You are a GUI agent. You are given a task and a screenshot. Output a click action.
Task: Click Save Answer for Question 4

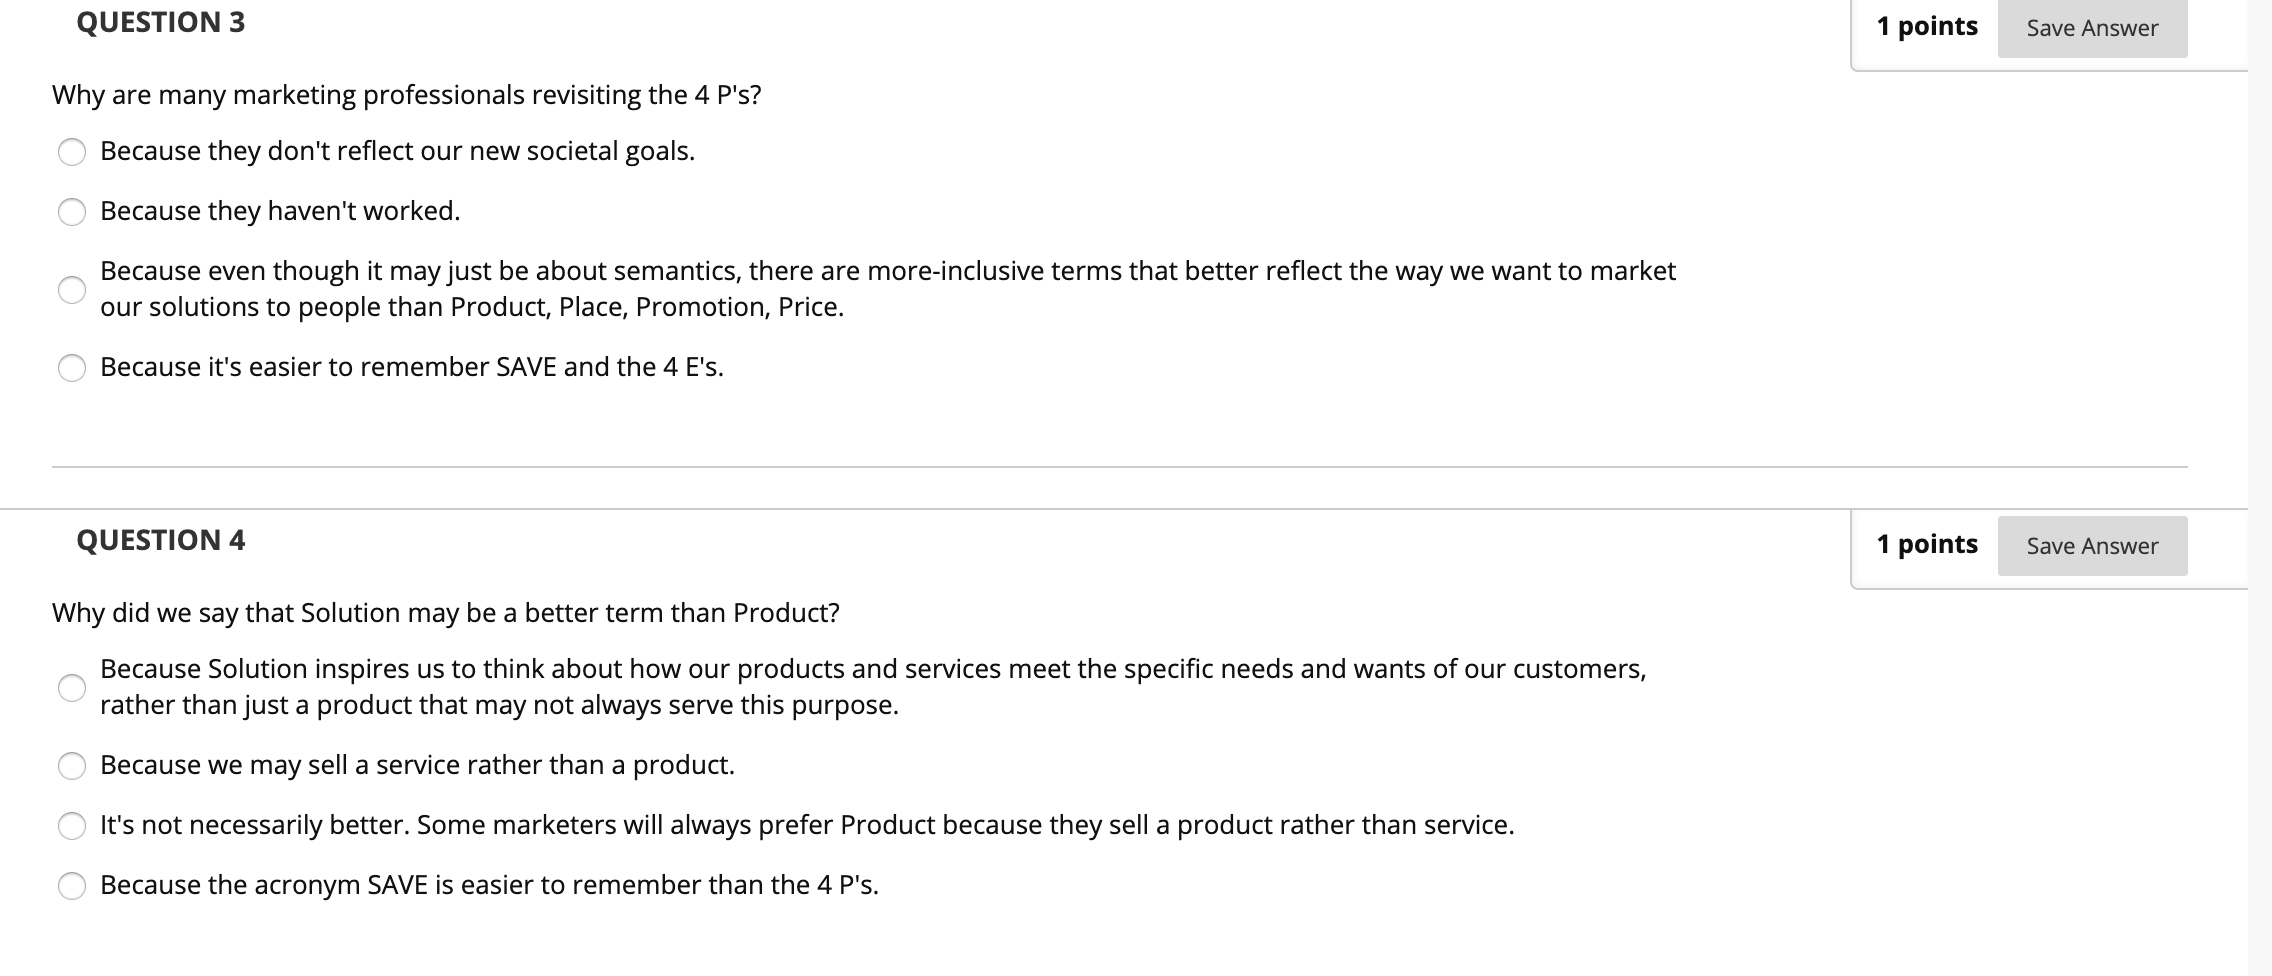2091,546
